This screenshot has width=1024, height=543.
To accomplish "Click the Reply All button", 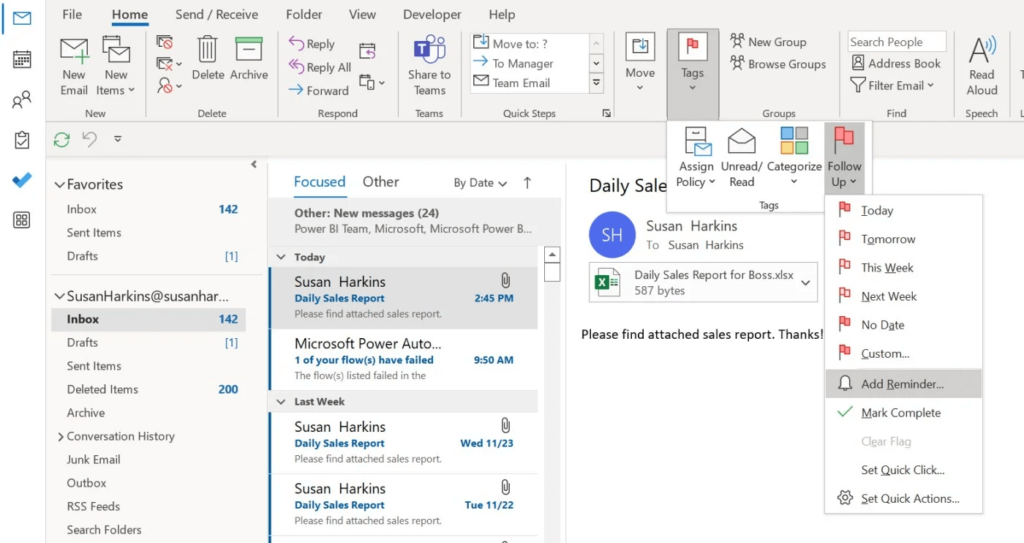I will point(320,67).
